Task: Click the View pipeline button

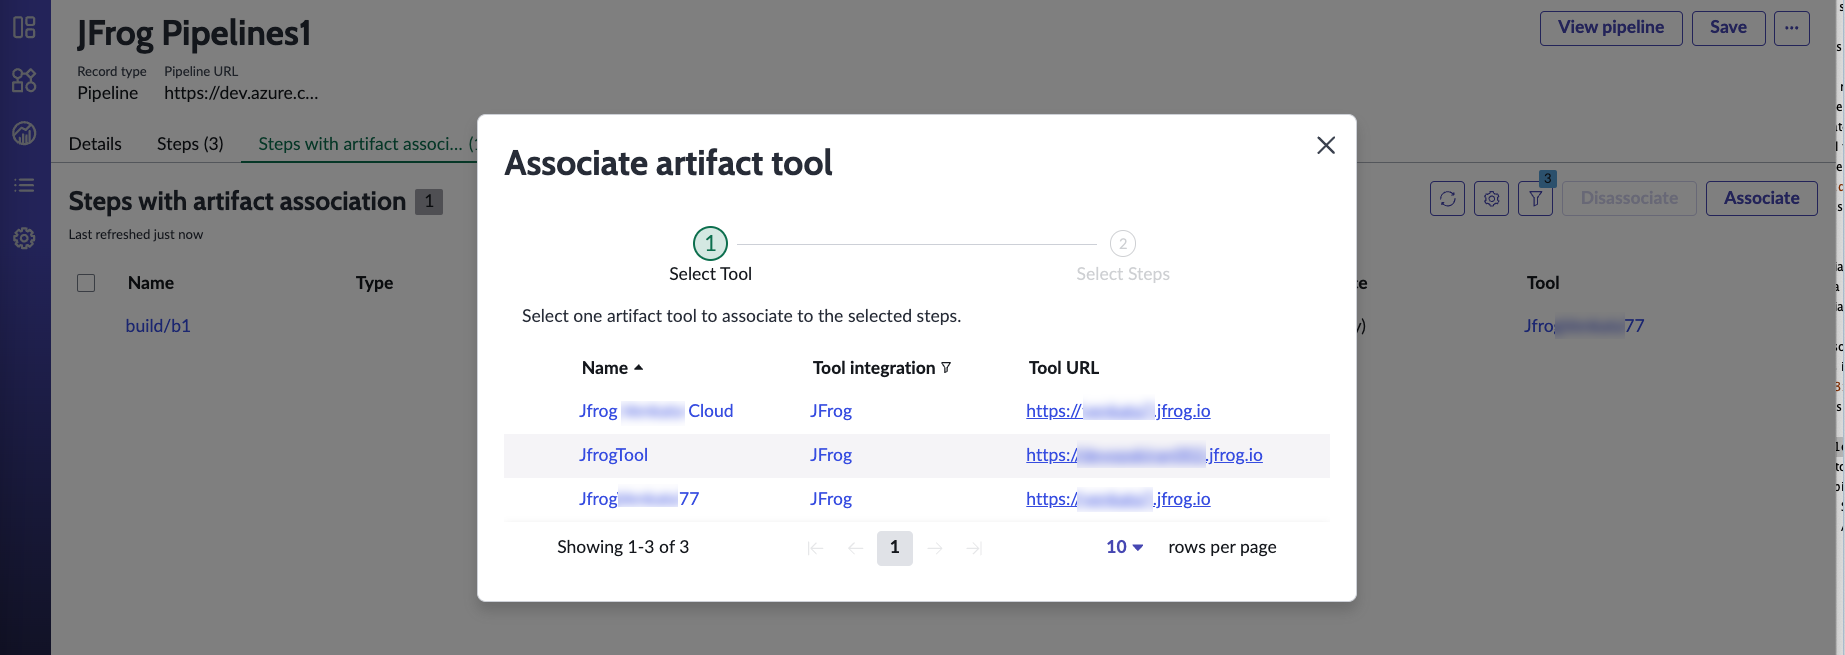Action: tap(1611, 28)
